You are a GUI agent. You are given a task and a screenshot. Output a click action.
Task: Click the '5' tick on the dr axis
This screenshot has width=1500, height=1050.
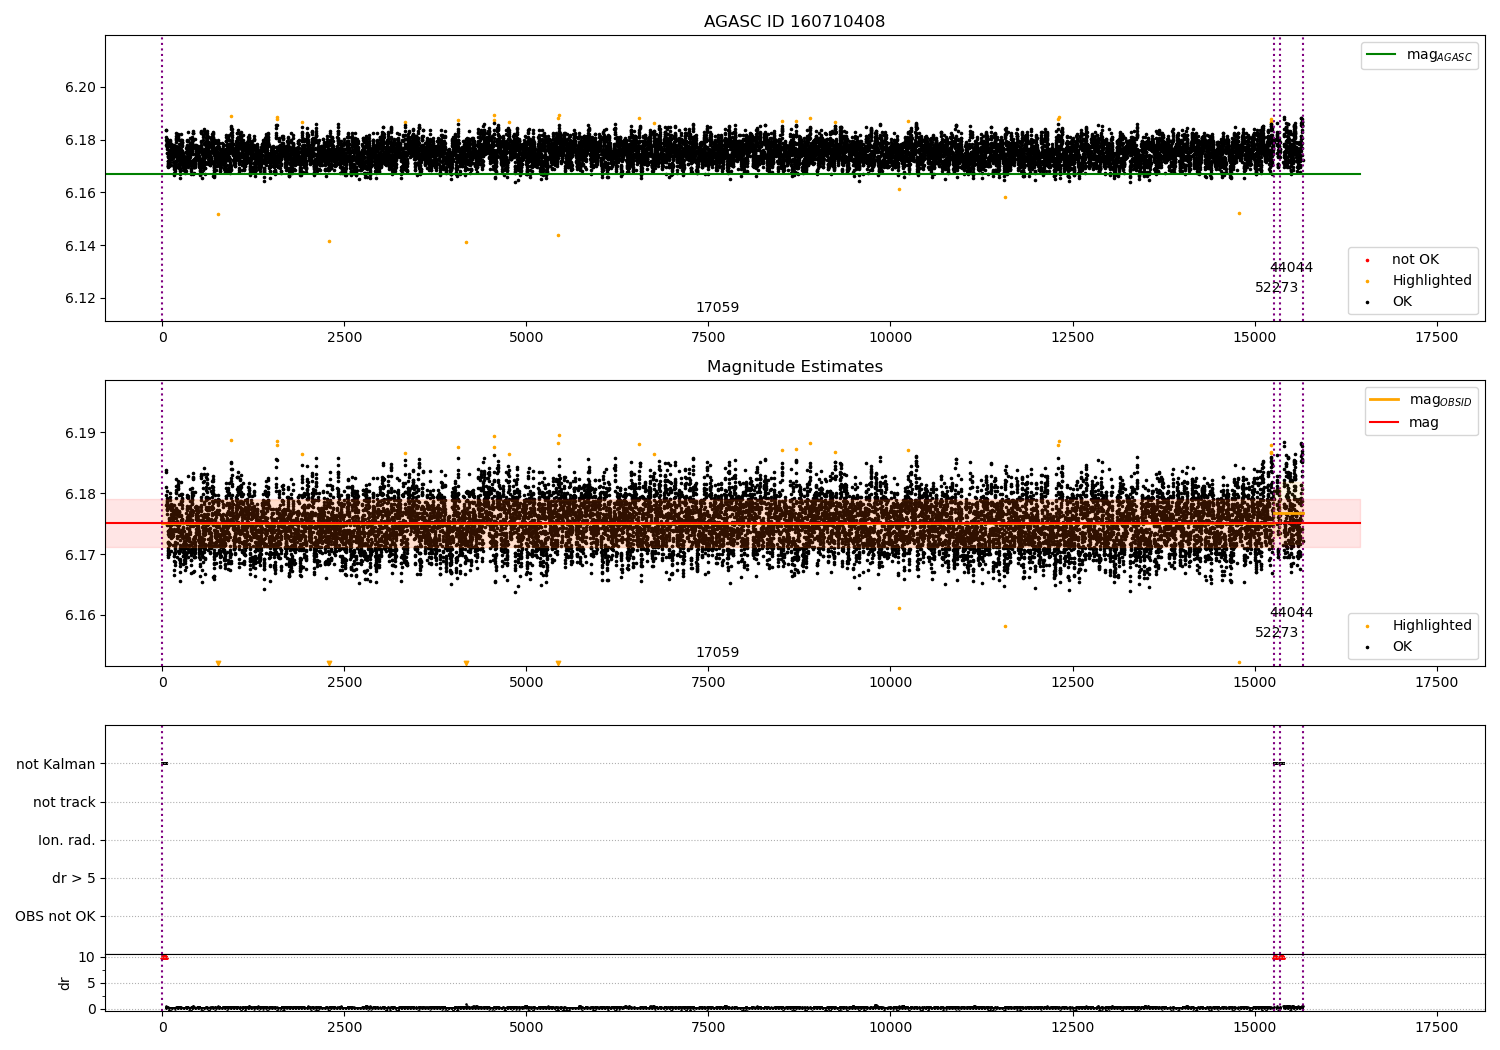pos(91,983)
